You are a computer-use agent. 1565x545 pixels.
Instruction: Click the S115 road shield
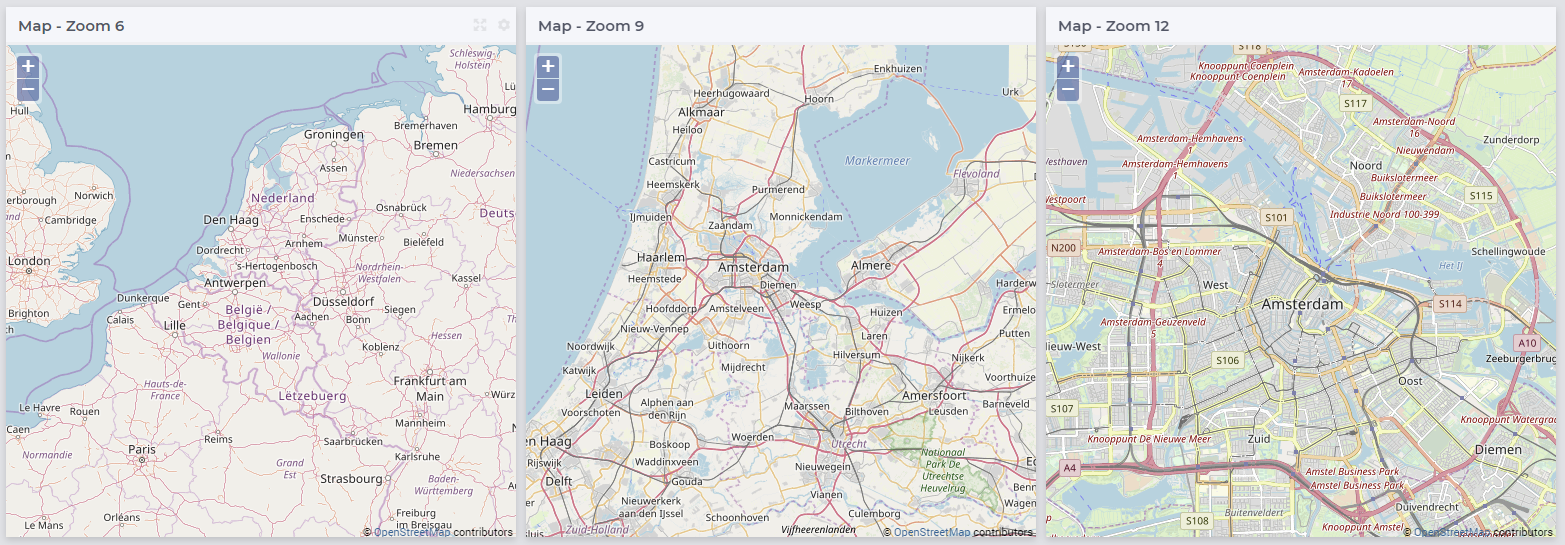pyautogui.click(x=1481, y=196)
